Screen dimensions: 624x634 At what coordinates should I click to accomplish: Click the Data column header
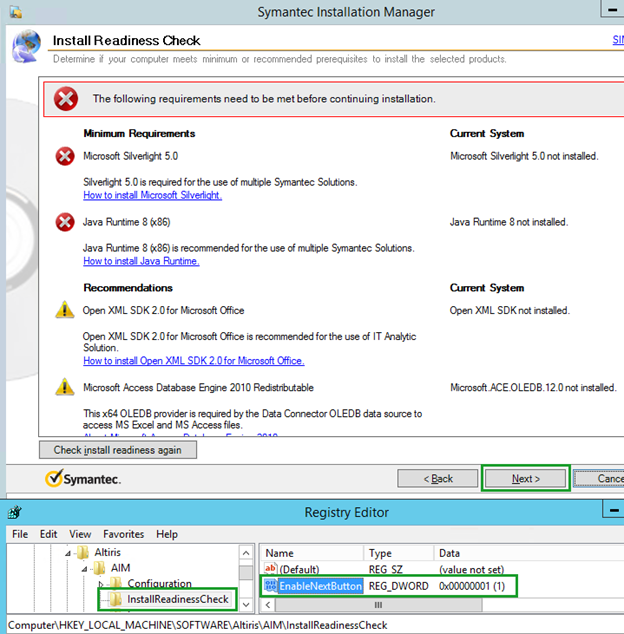click(529, 553)
